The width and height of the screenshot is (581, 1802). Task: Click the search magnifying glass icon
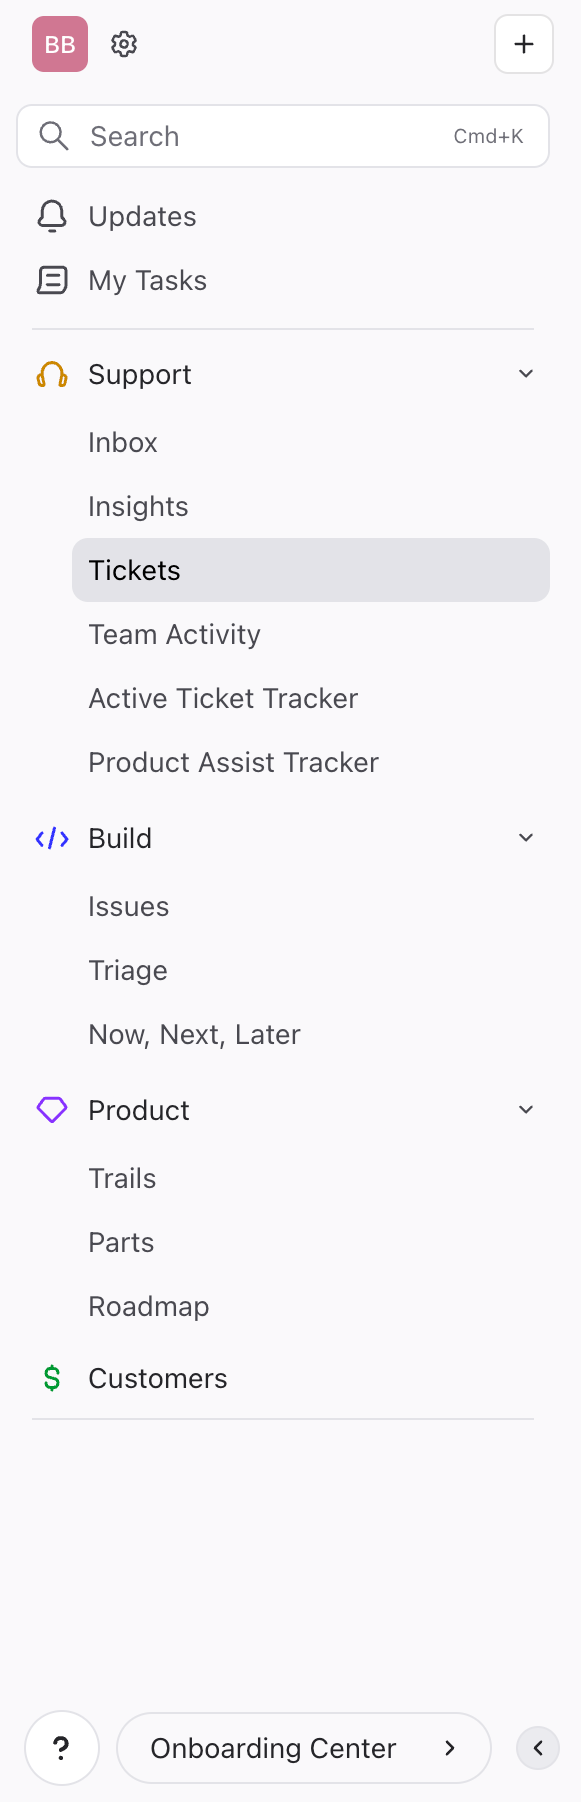(54, 135)
